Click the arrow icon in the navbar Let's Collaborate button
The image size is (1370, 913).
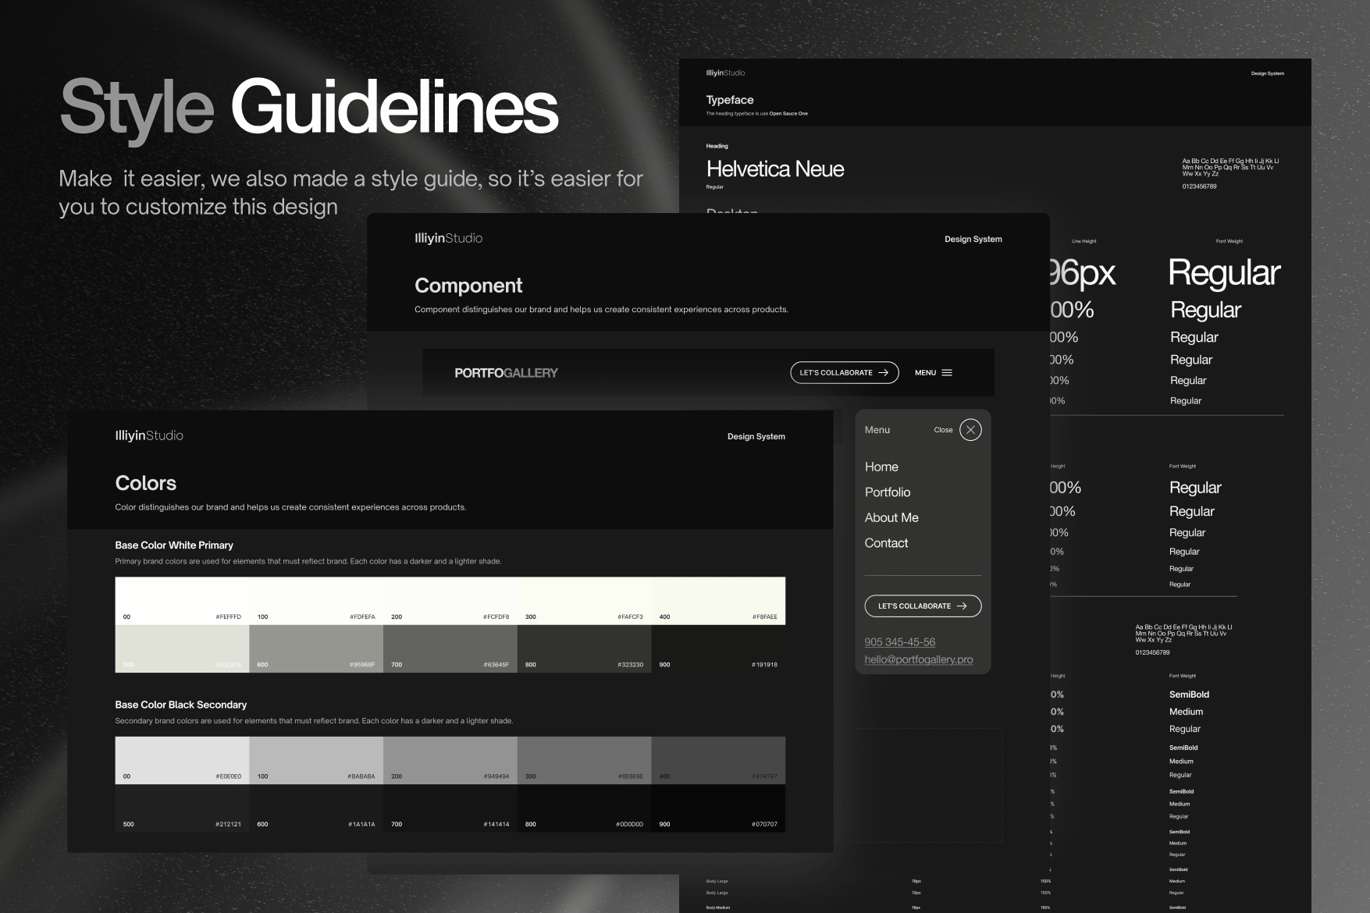883,373
